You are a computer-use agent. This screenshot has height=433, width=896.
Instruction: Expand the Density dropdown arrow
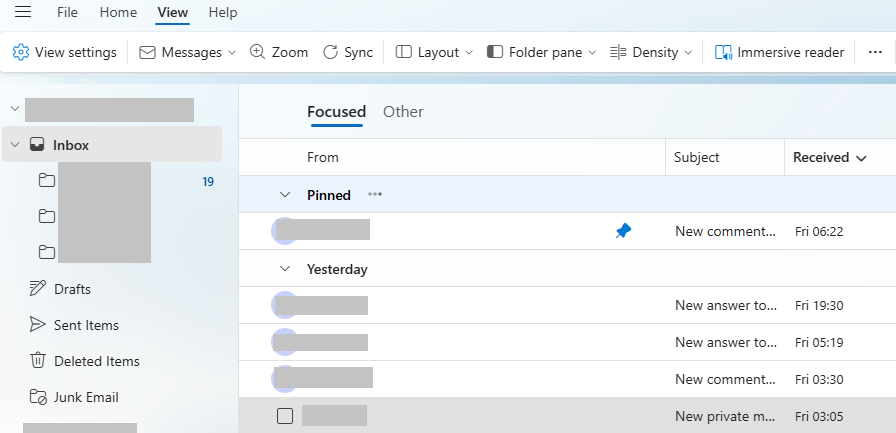688,53
